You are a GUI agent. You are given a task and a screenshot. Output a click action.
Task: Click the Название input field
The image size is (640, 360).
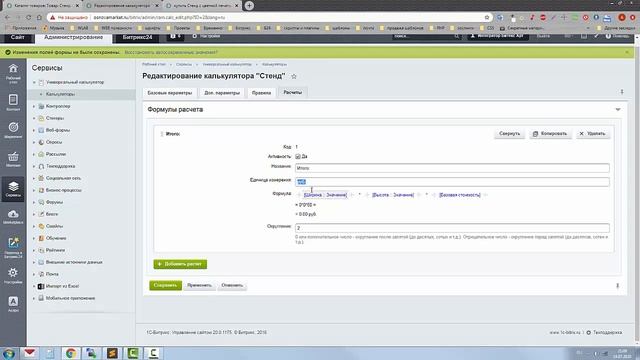click(452, 168)
